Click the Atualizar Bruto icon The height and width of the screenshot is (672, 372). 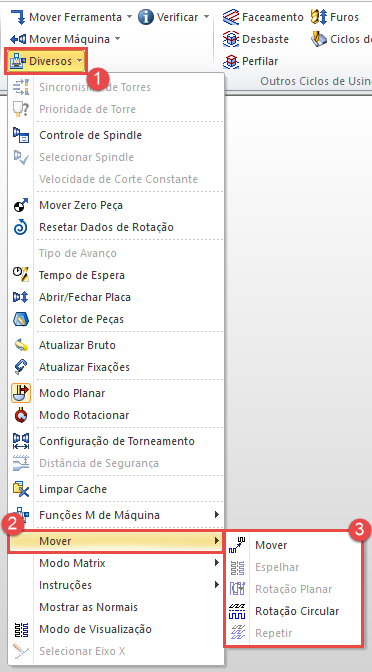(21, 345)
